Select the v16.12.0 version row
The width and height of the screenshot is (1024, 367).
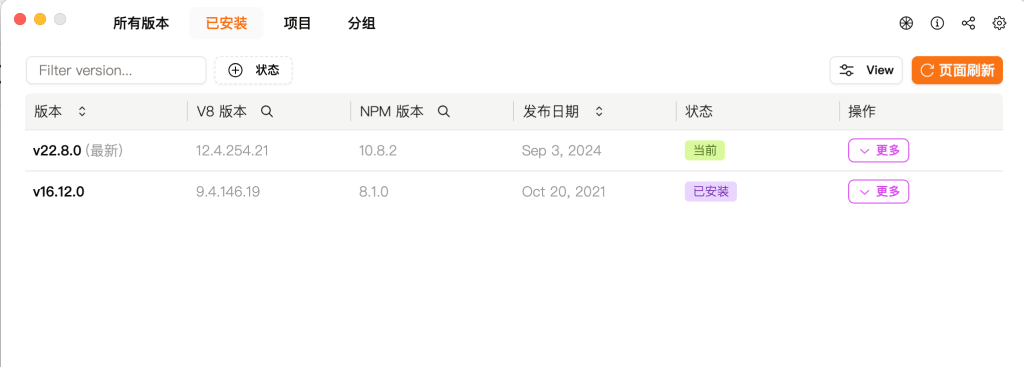[513, 191]
